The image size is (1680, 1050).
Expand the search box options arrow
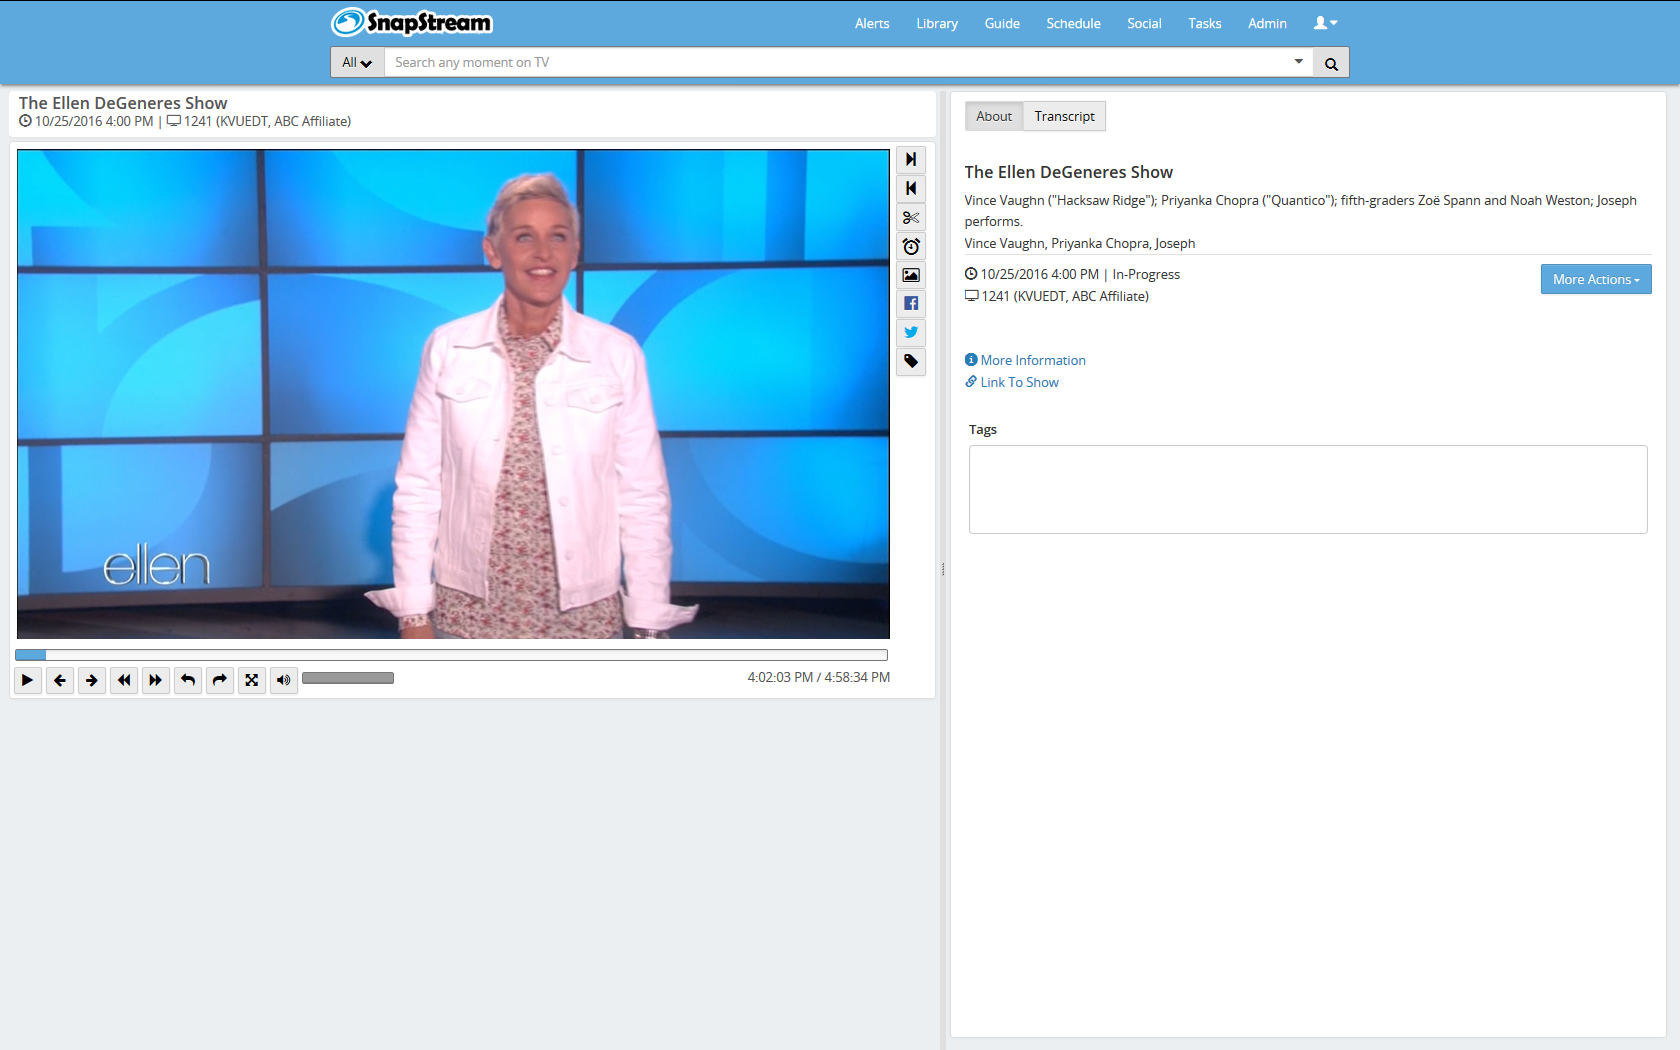(x=1298, y=62)
